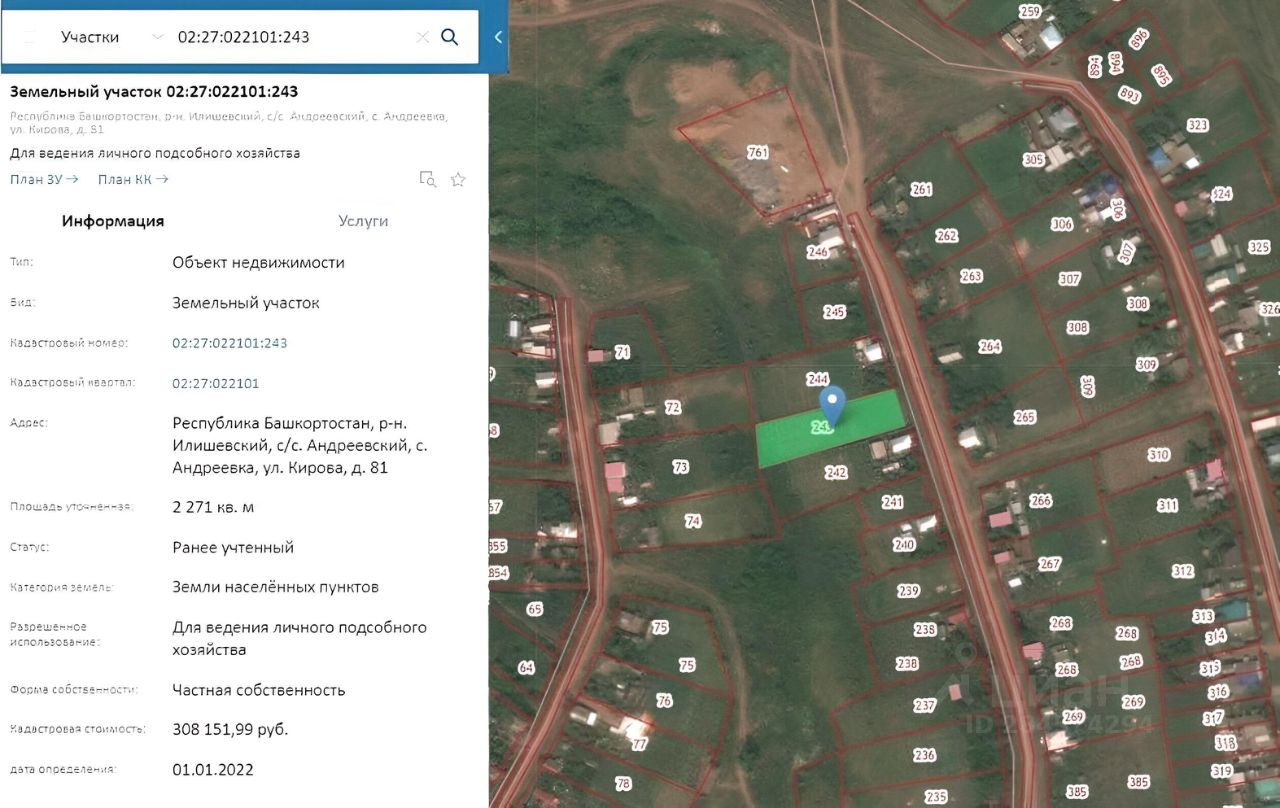The image size is (1280, 808).
Task: Open cadastral number 02:27:022101:243 link
Action: pos(230,343)
